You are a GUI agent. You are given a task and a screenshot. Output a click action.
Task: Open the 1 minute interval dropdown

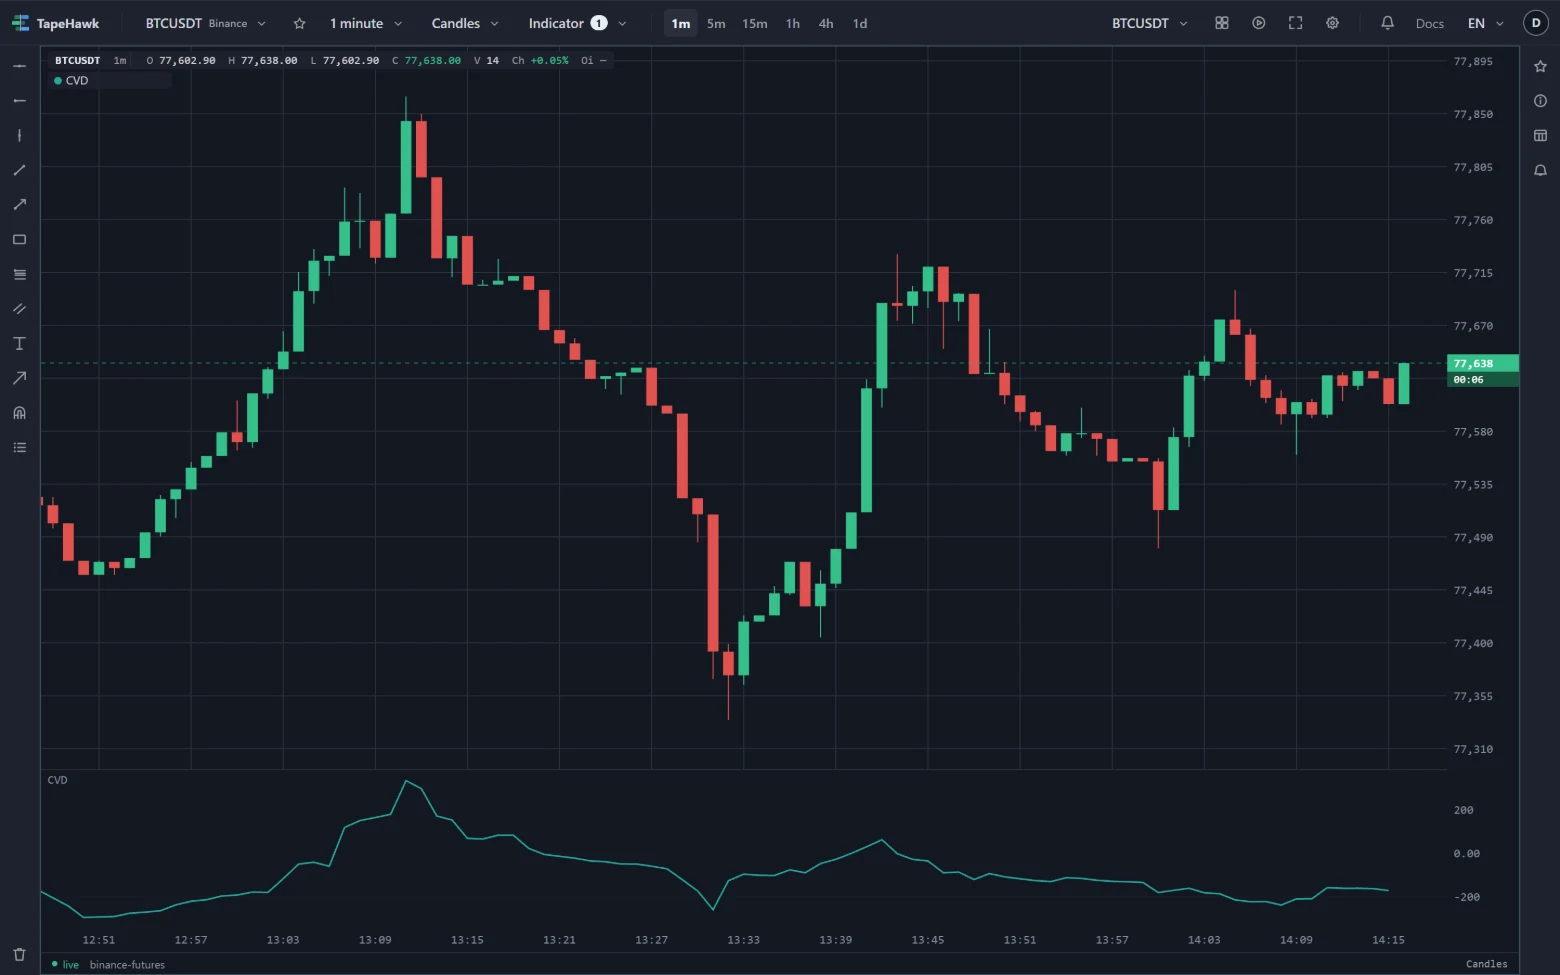point(366,23)
